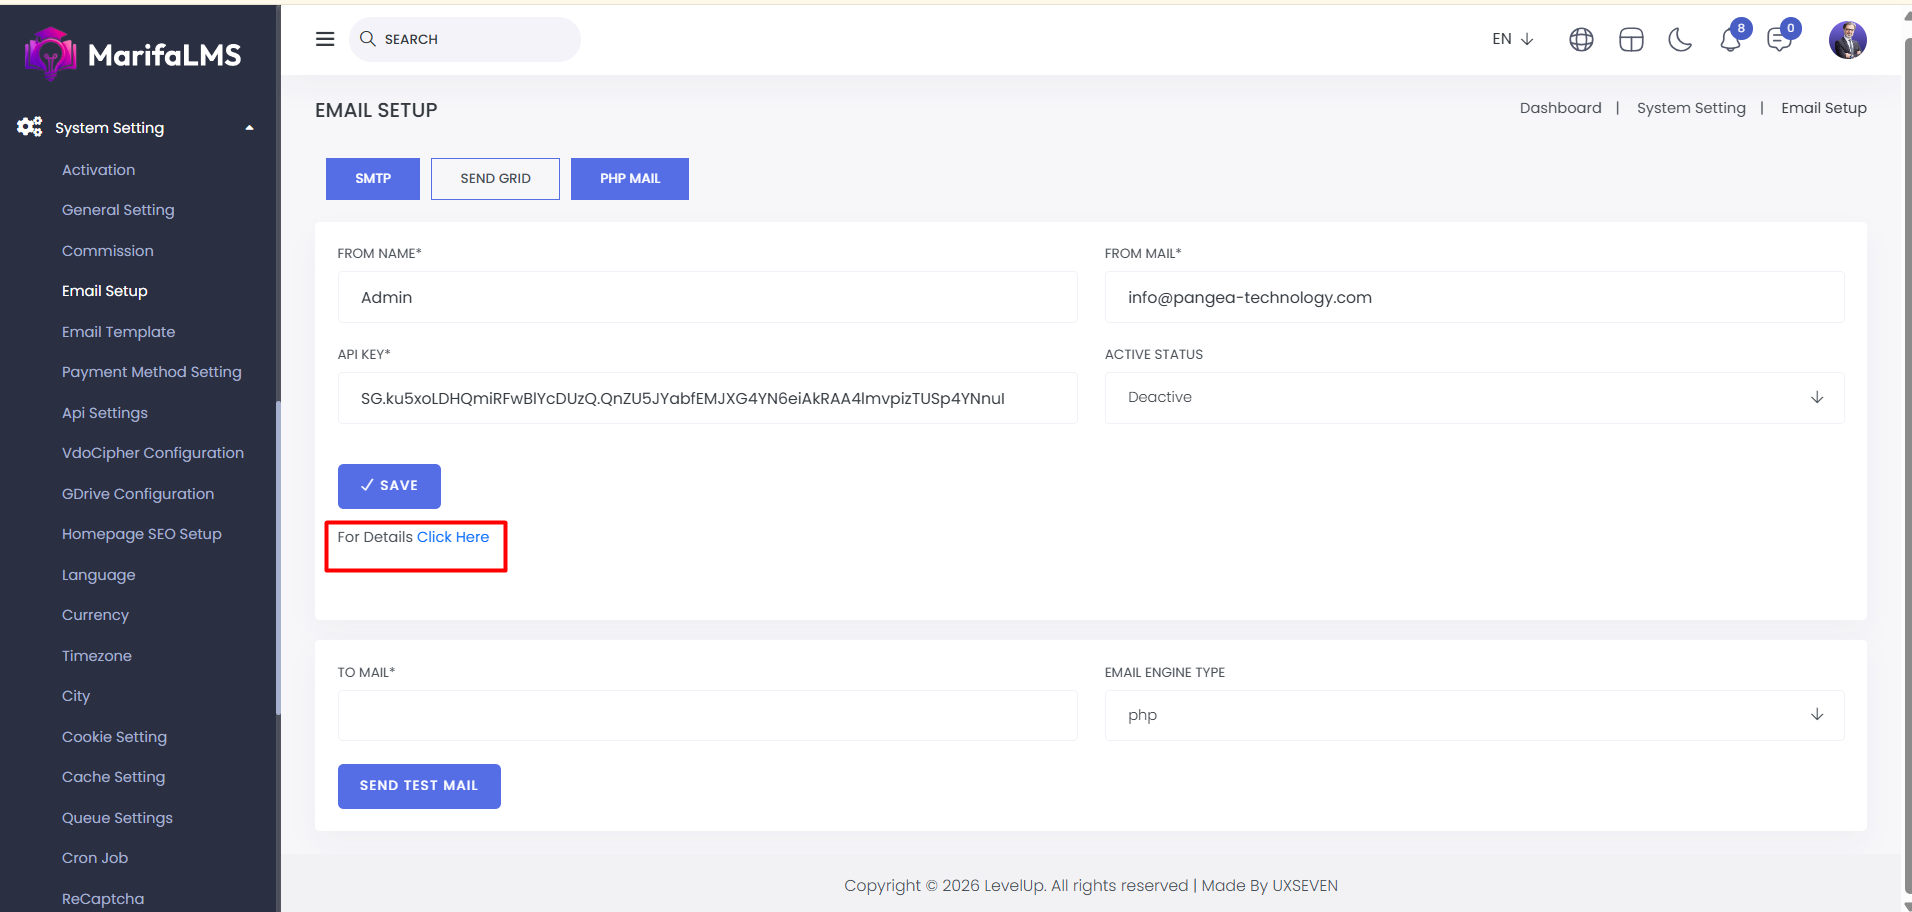This screenshot has height=912, width=1912.
Task: Follow the Click Here details link
Action: tap(453, 537)
